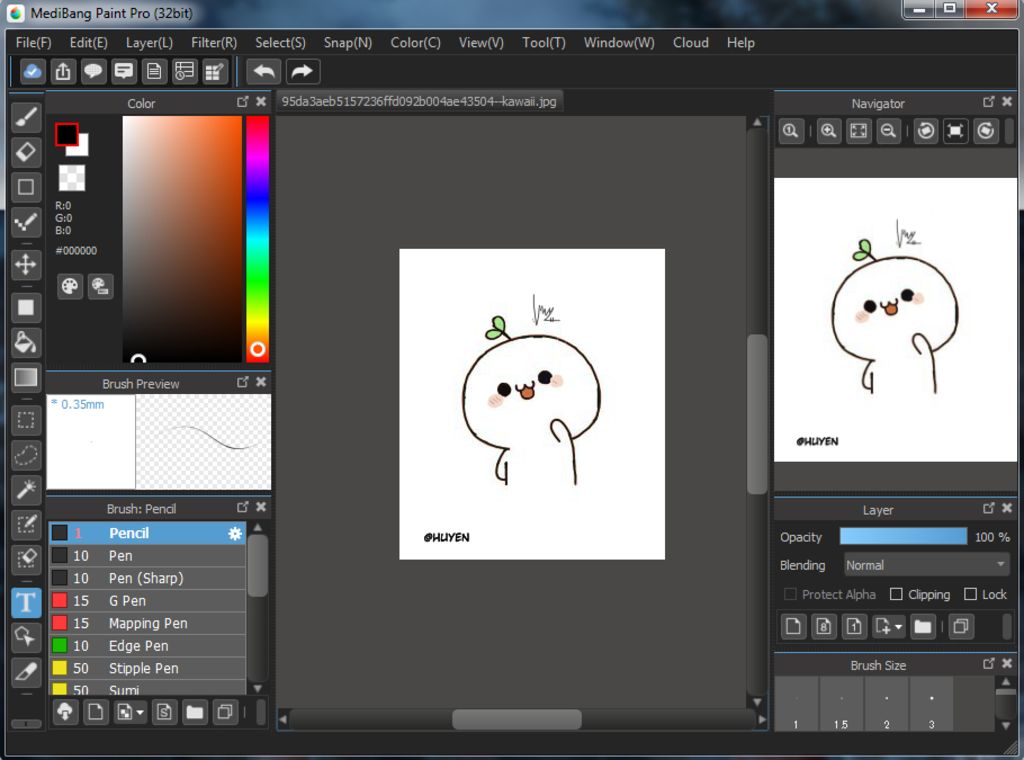The width and height of the screenshot is (1024, 760).
Task: Close the Color panel
Action: pos(261,102)
